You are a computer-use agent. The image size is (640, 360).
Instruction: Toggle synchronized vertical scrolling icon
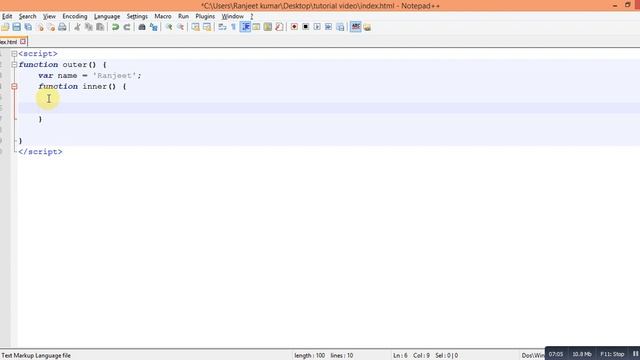[x=196, y=27]
